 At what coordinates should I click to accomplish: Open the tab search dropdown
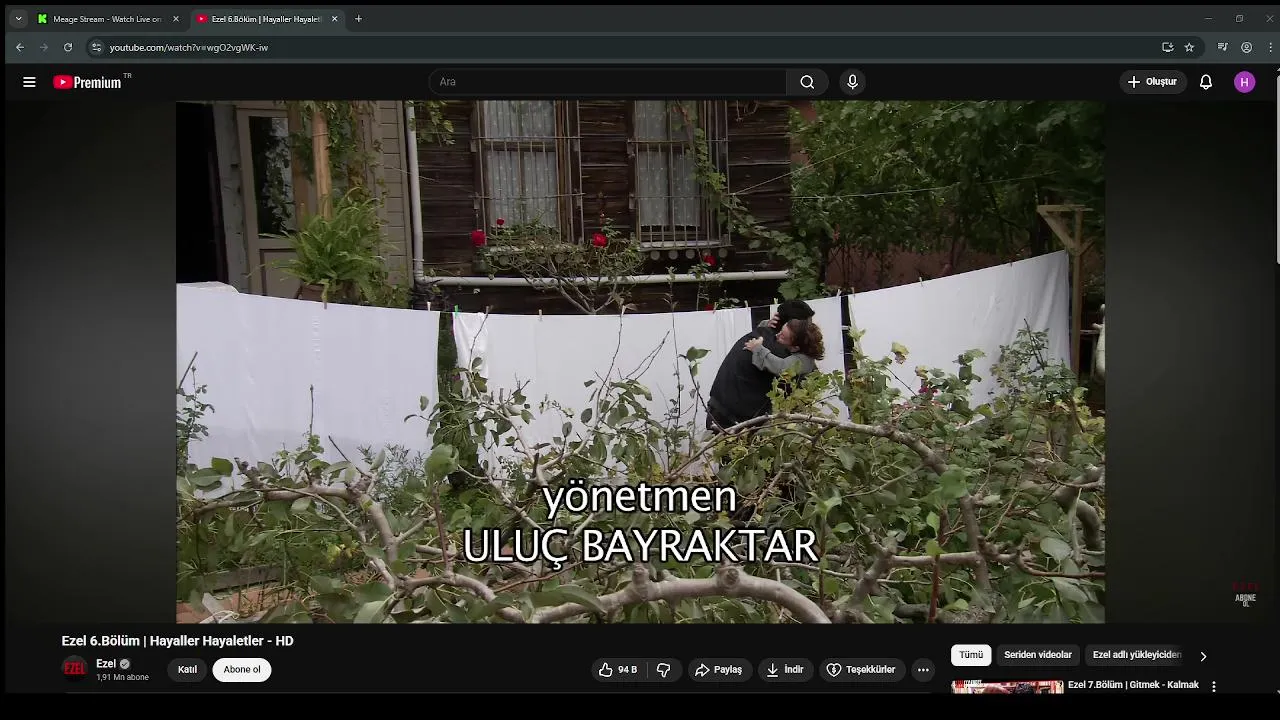(18, 19)
